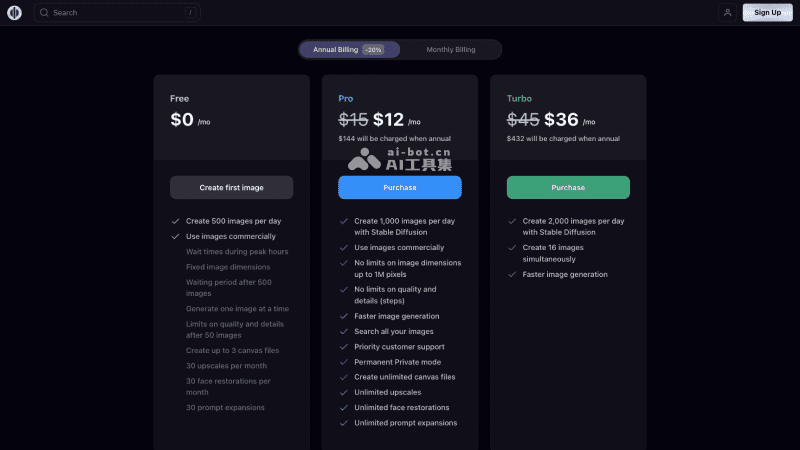
Task: Switch to Monthly Billing
Action: (x=451, y=49)
